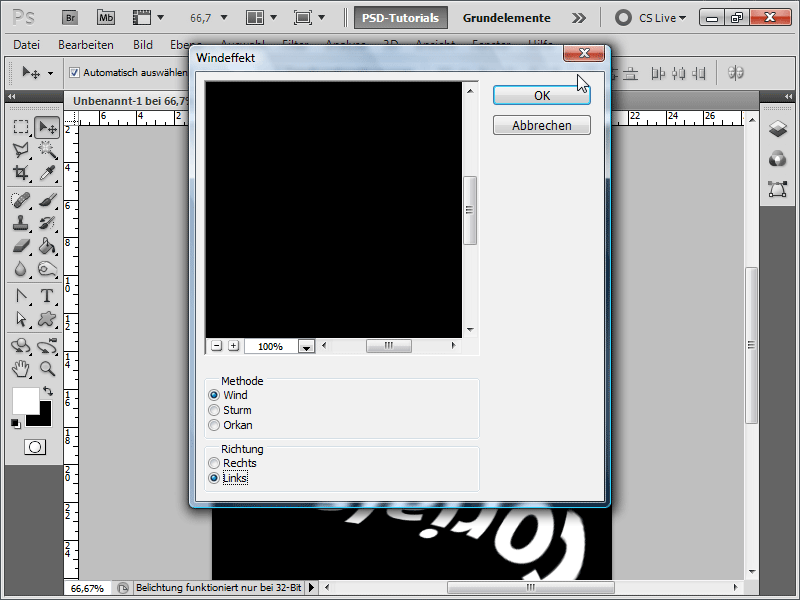Select the Move tool in toolbox

47,127
